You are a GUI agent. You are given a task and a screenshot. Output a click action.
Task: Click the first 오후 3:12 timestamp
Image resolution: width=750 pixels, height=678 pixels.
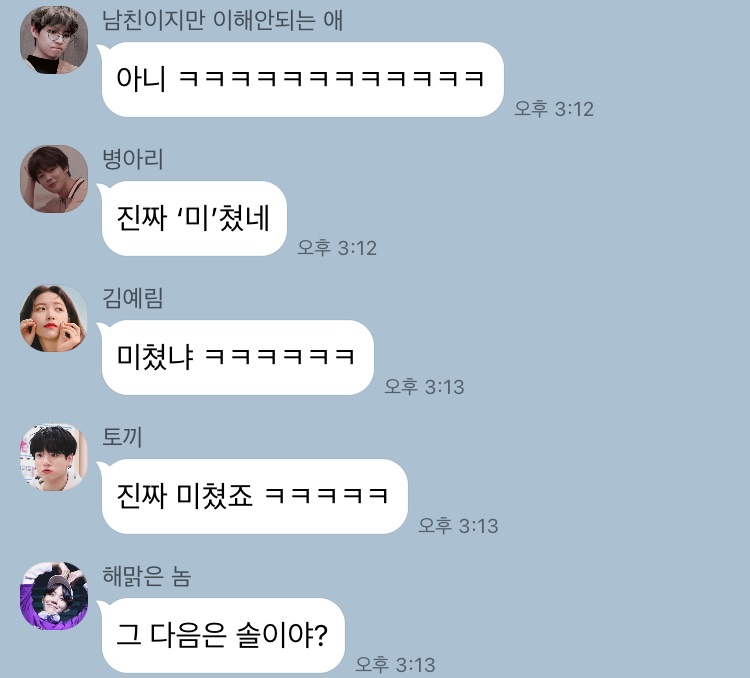point(554,109)
